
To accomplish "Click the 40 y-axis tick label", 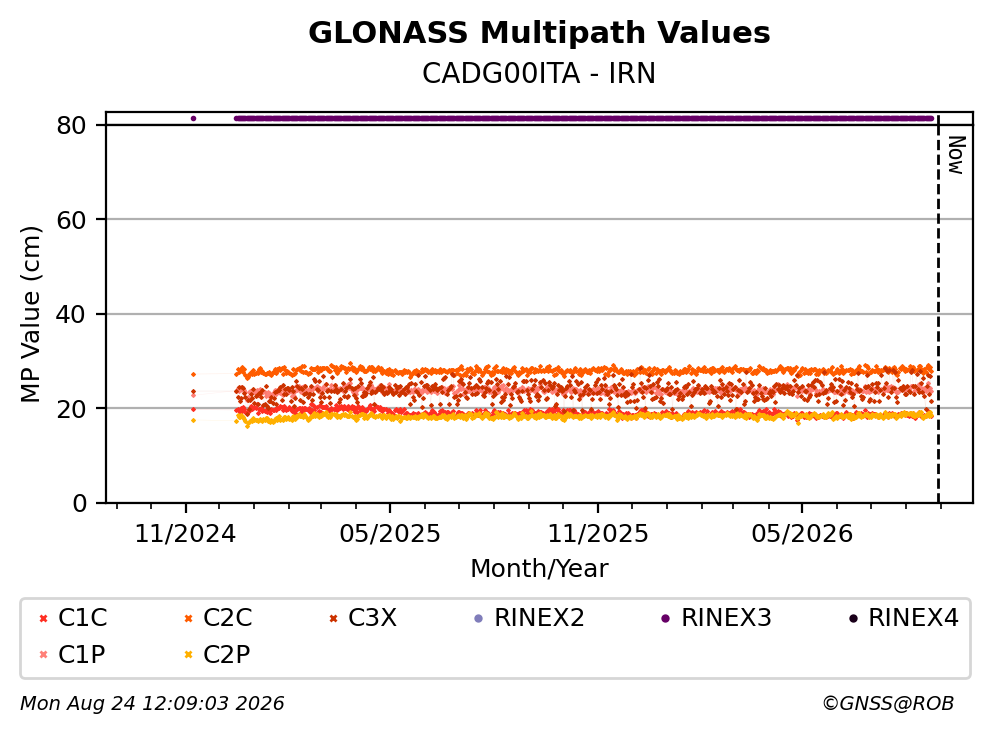I will [x=71, y=315].
